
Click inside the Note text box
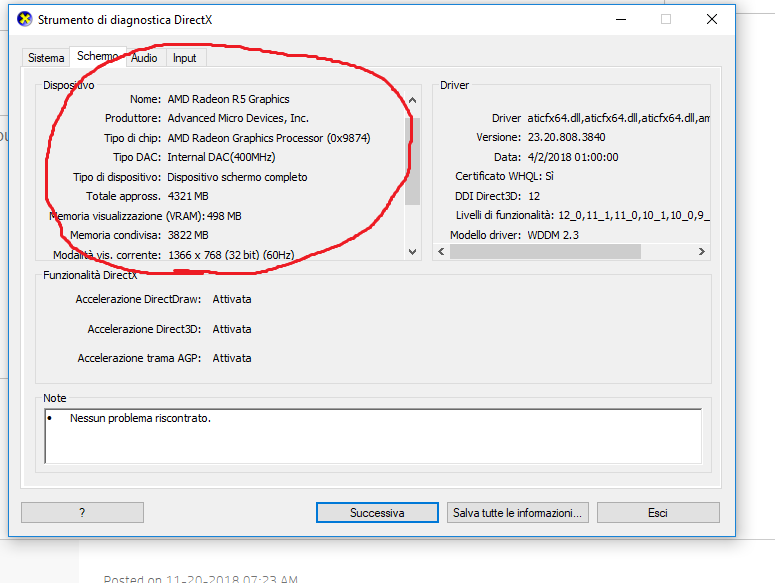(373, 436)
